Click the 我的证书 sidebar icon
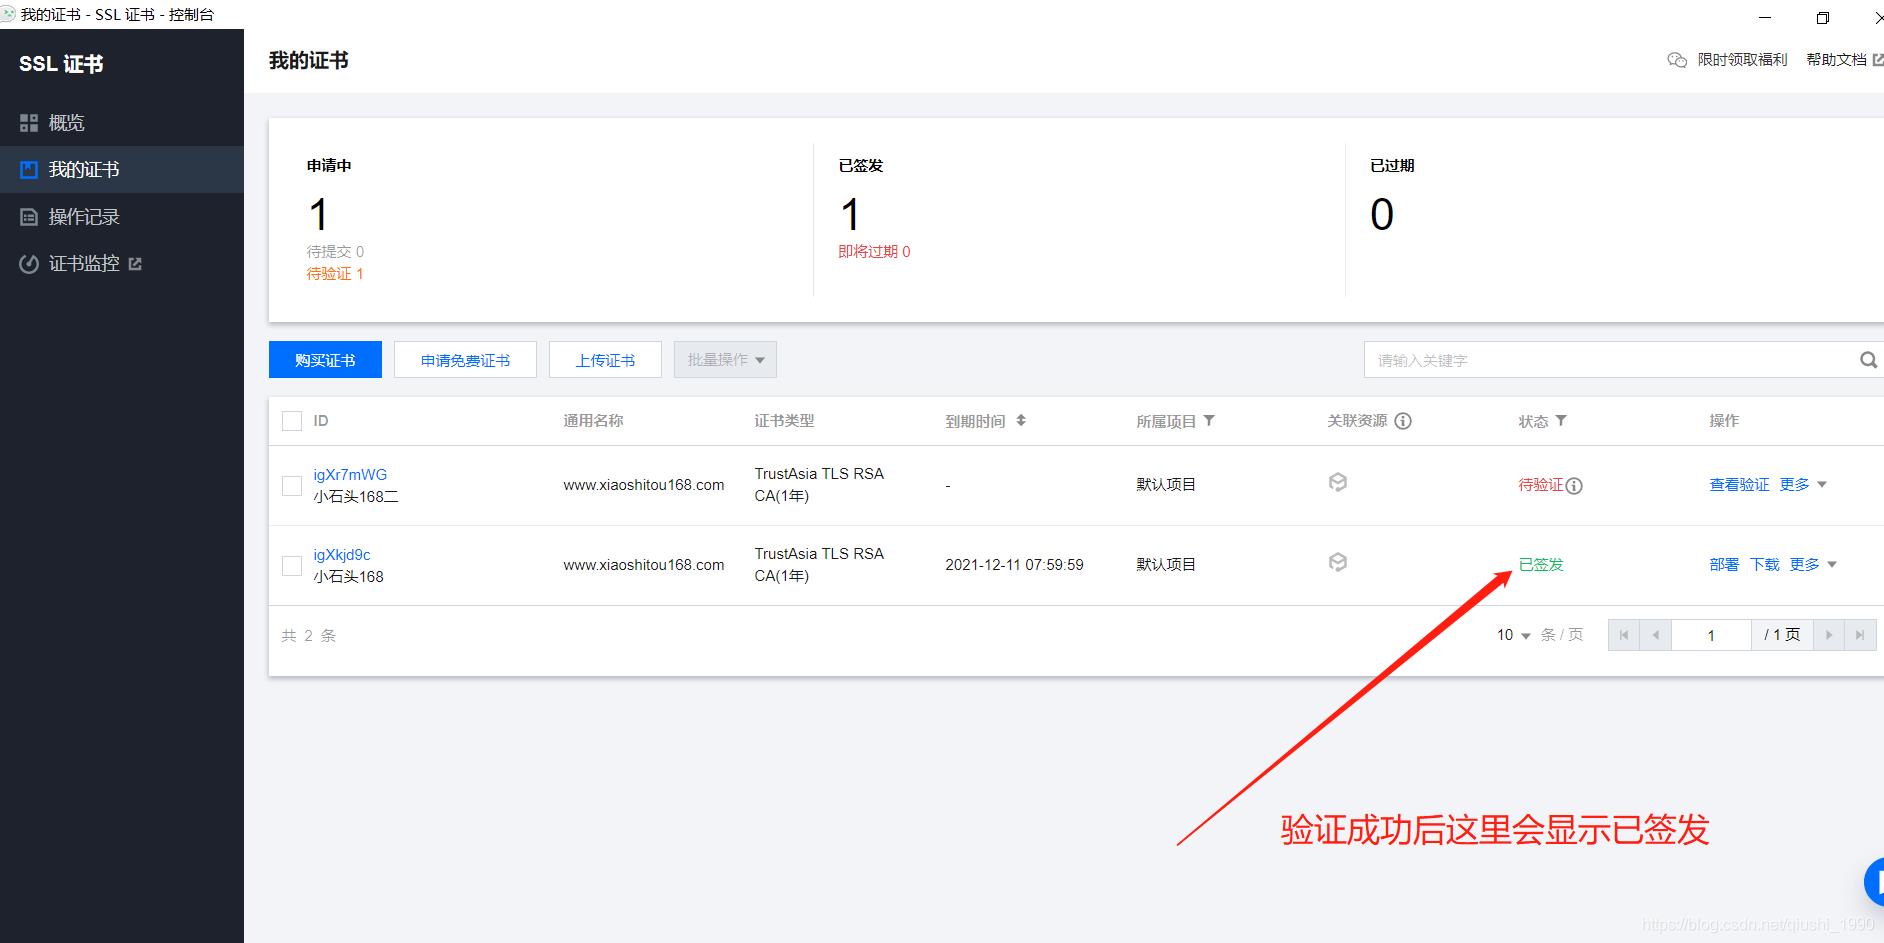The height and width of the screenshot is (943, 1884). point(29,170)
